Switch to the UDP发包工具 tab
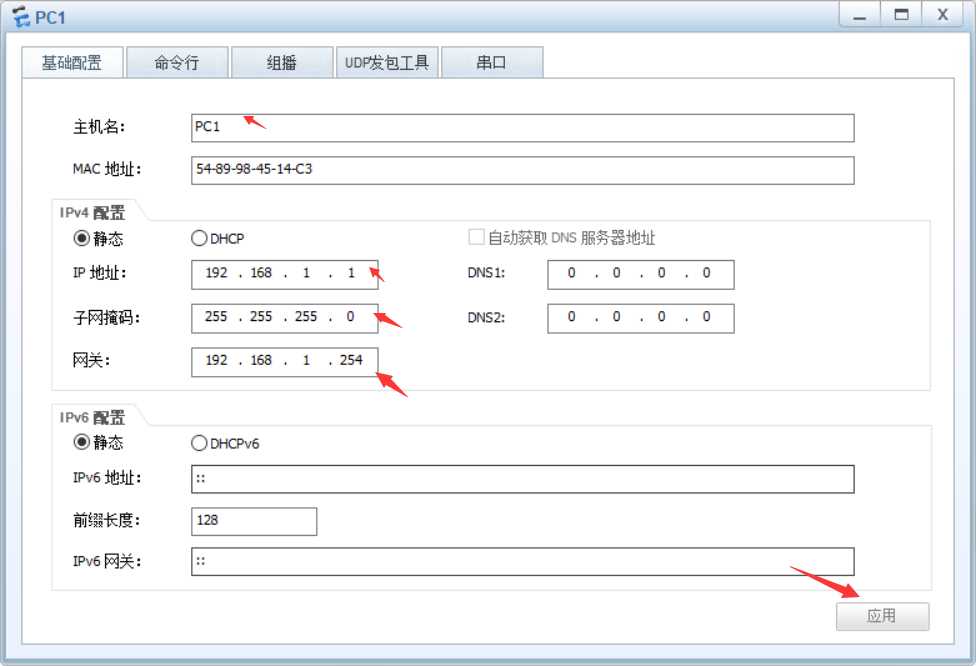 (x=387, y=62)
